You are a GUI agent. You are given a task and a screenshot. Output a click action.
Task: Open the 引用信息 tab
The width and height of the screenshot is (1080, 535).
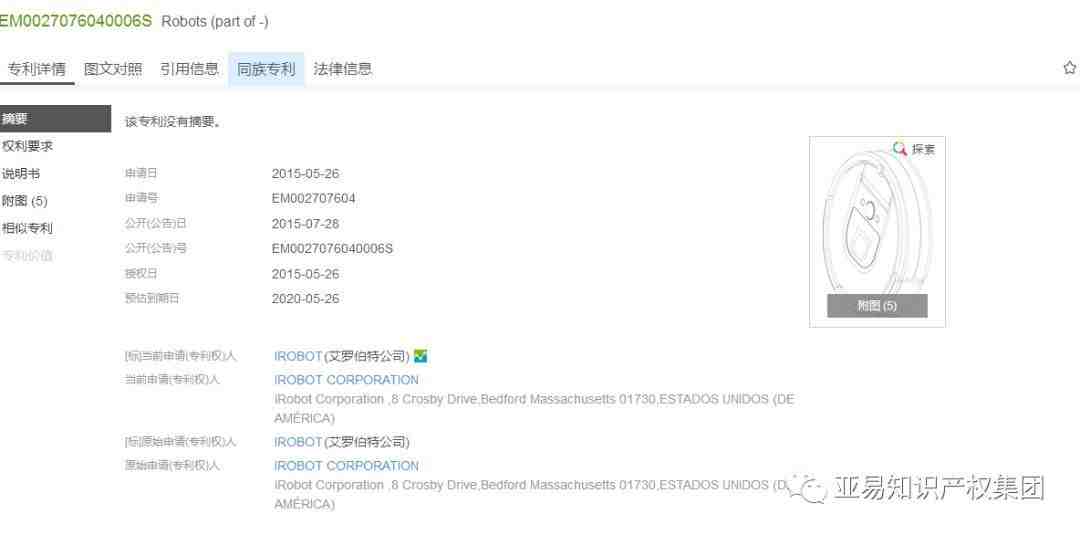(x=189, y=69)
